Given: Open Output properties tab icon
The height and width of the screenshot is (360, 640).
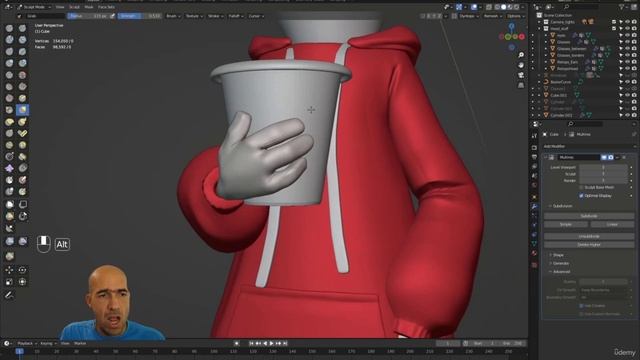Looking at the screenshot, I should point(534,157).
